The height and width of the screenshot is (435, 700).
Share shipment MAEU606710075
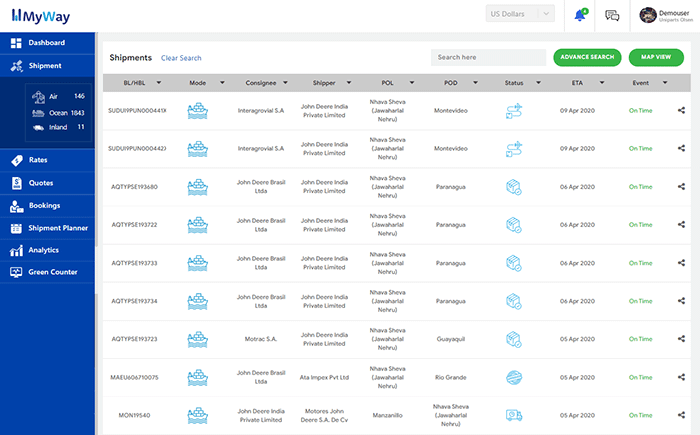pos(681,377)
